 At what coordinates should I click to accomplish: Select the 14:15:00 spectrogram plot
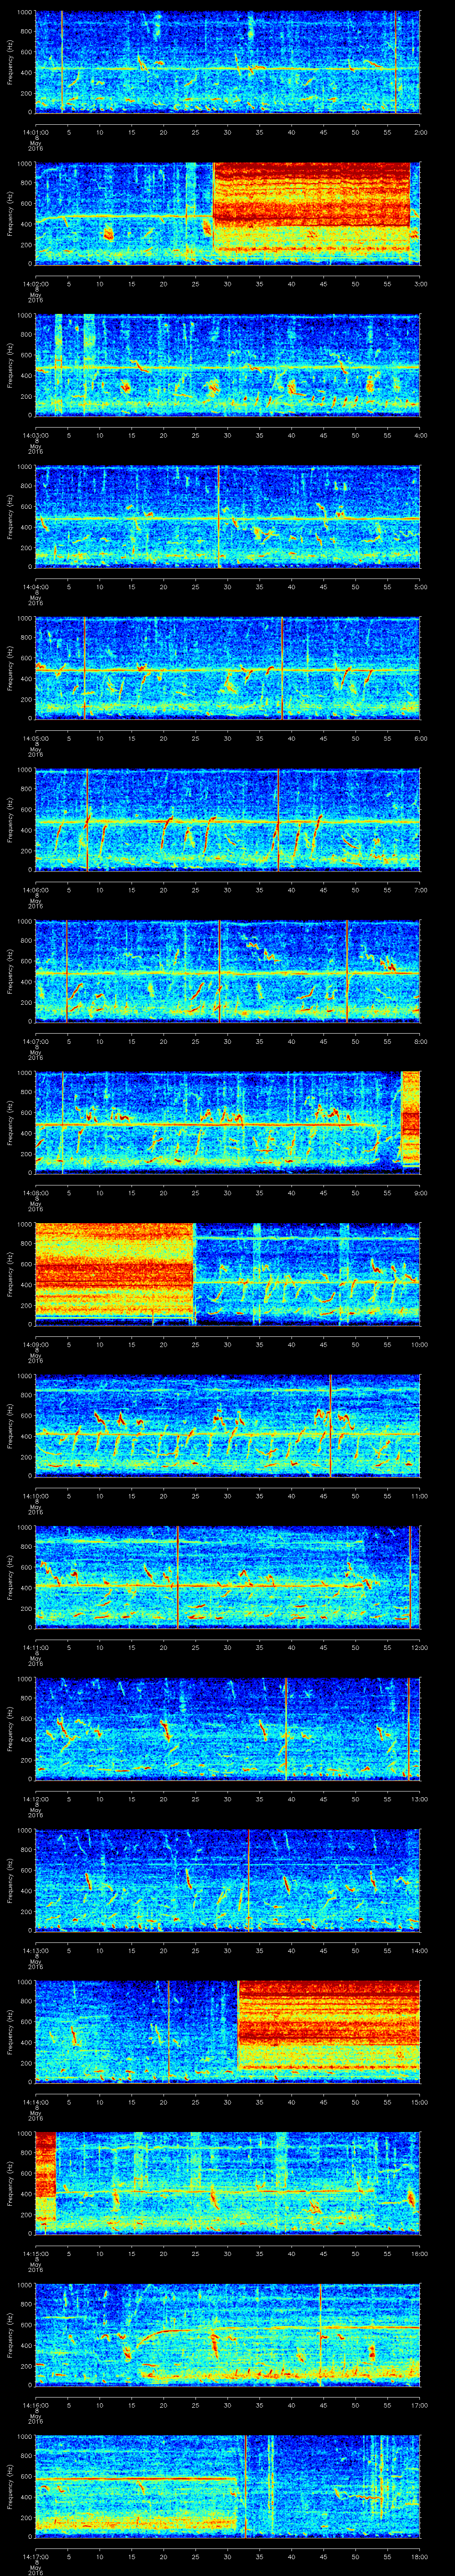[x=228, y=2184]
